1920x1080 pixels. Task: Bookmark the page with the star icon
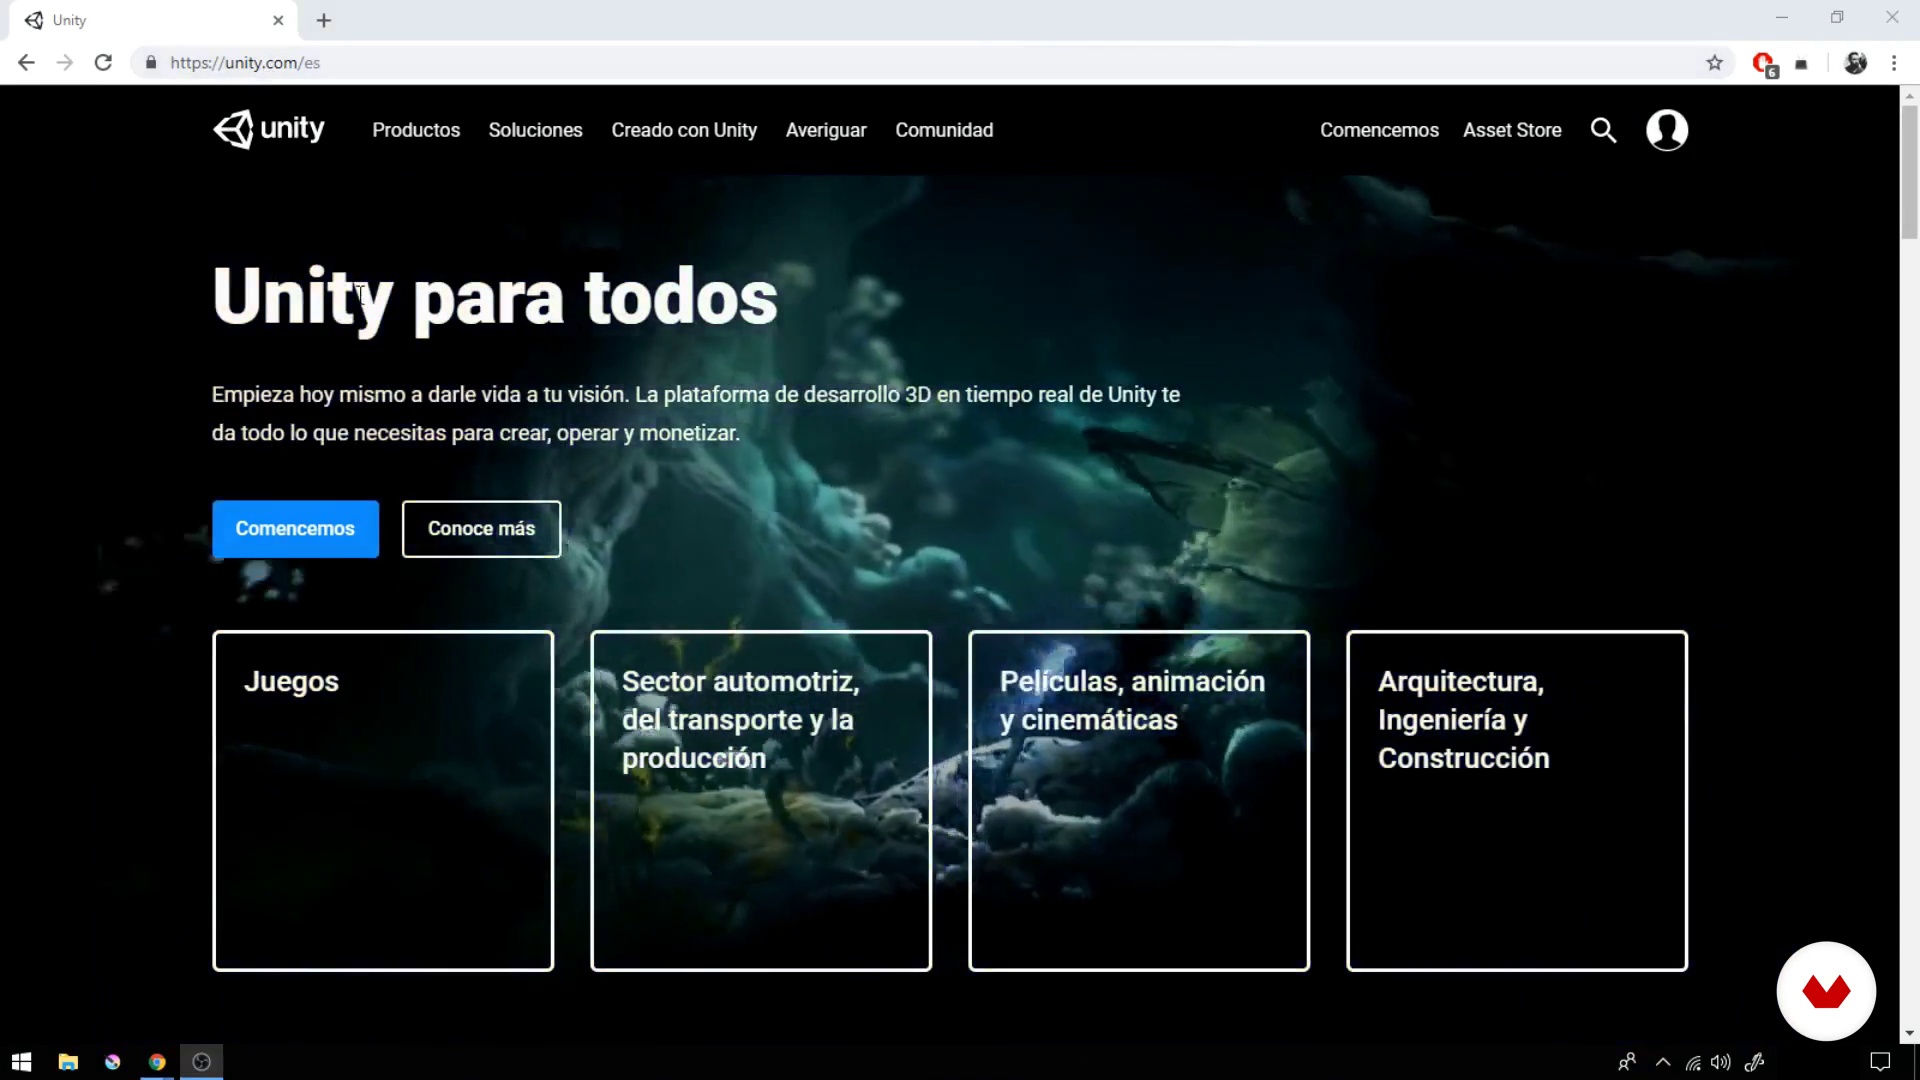(x=1715, y=62)
